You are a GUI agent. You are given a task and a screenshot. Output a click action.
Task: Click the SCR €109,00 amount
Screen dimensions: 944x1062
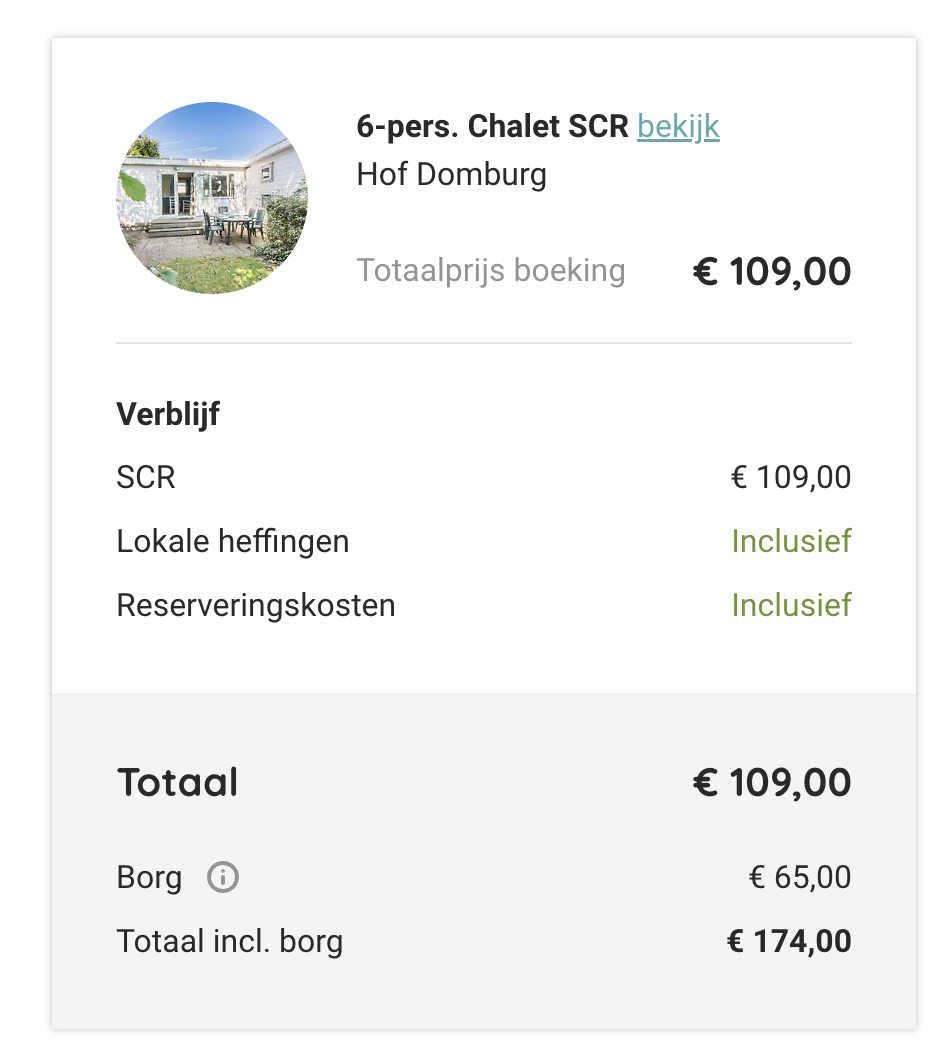coord(791,477)
